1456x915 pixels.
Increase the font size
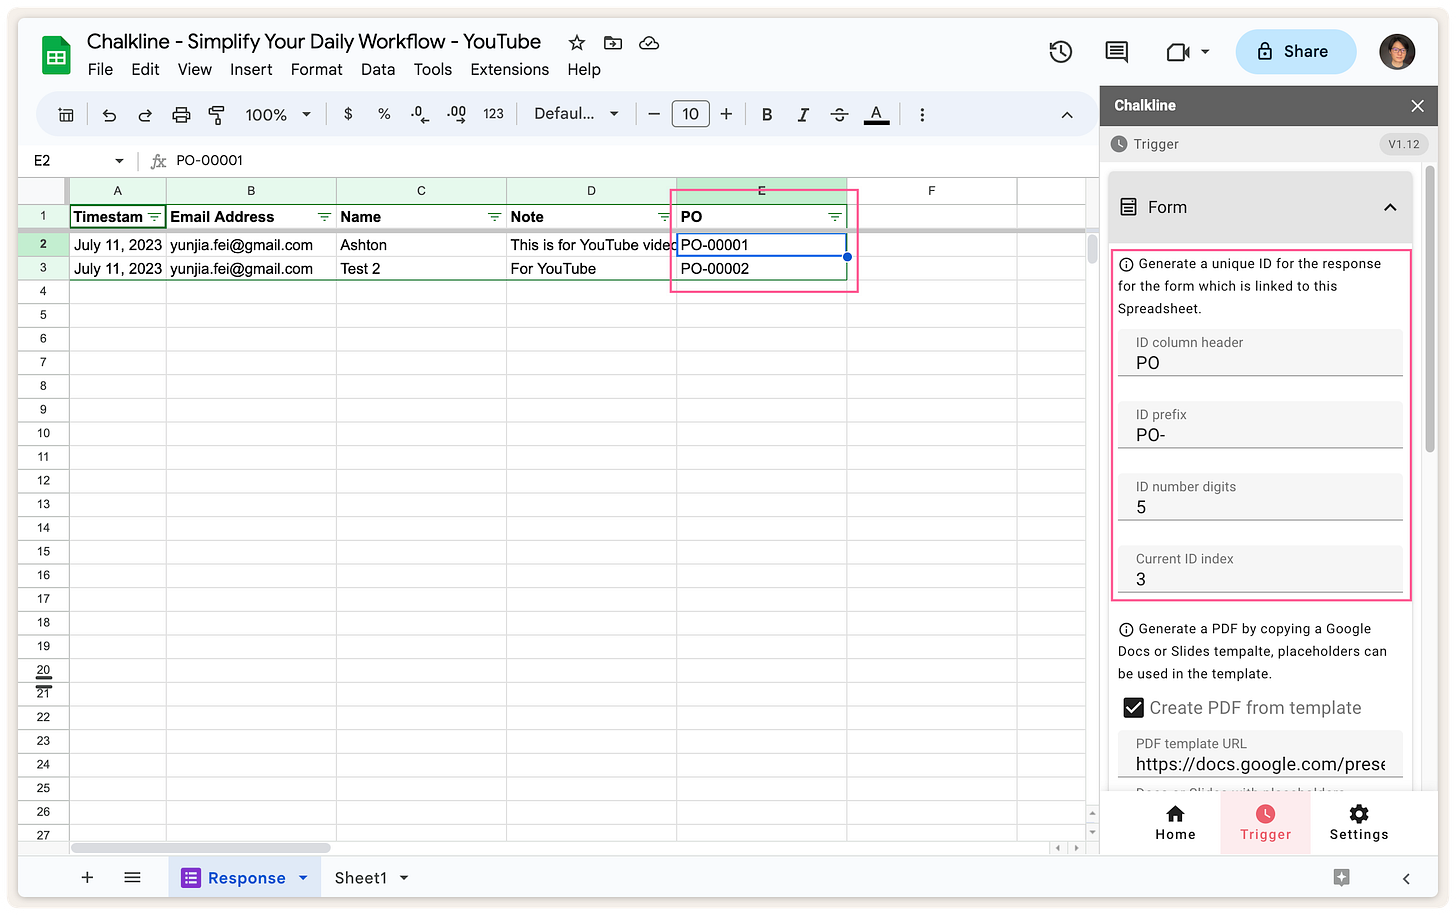point(726,114)
